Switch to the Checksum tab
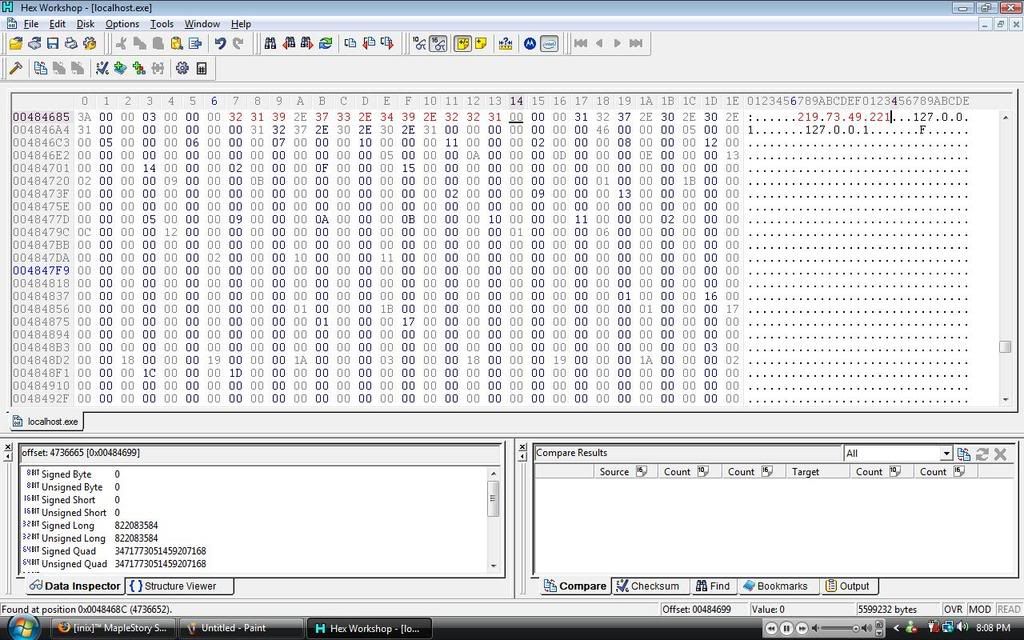The image size is (1024, 640). point(648,586)
